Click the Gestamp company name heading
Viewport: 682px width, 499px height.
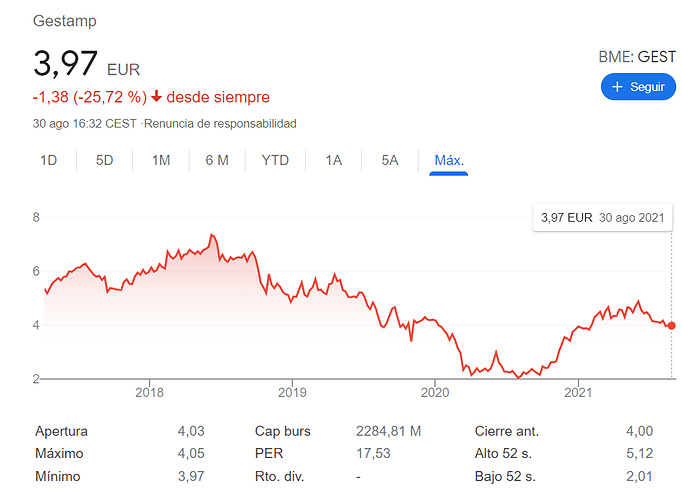[65, 21]
